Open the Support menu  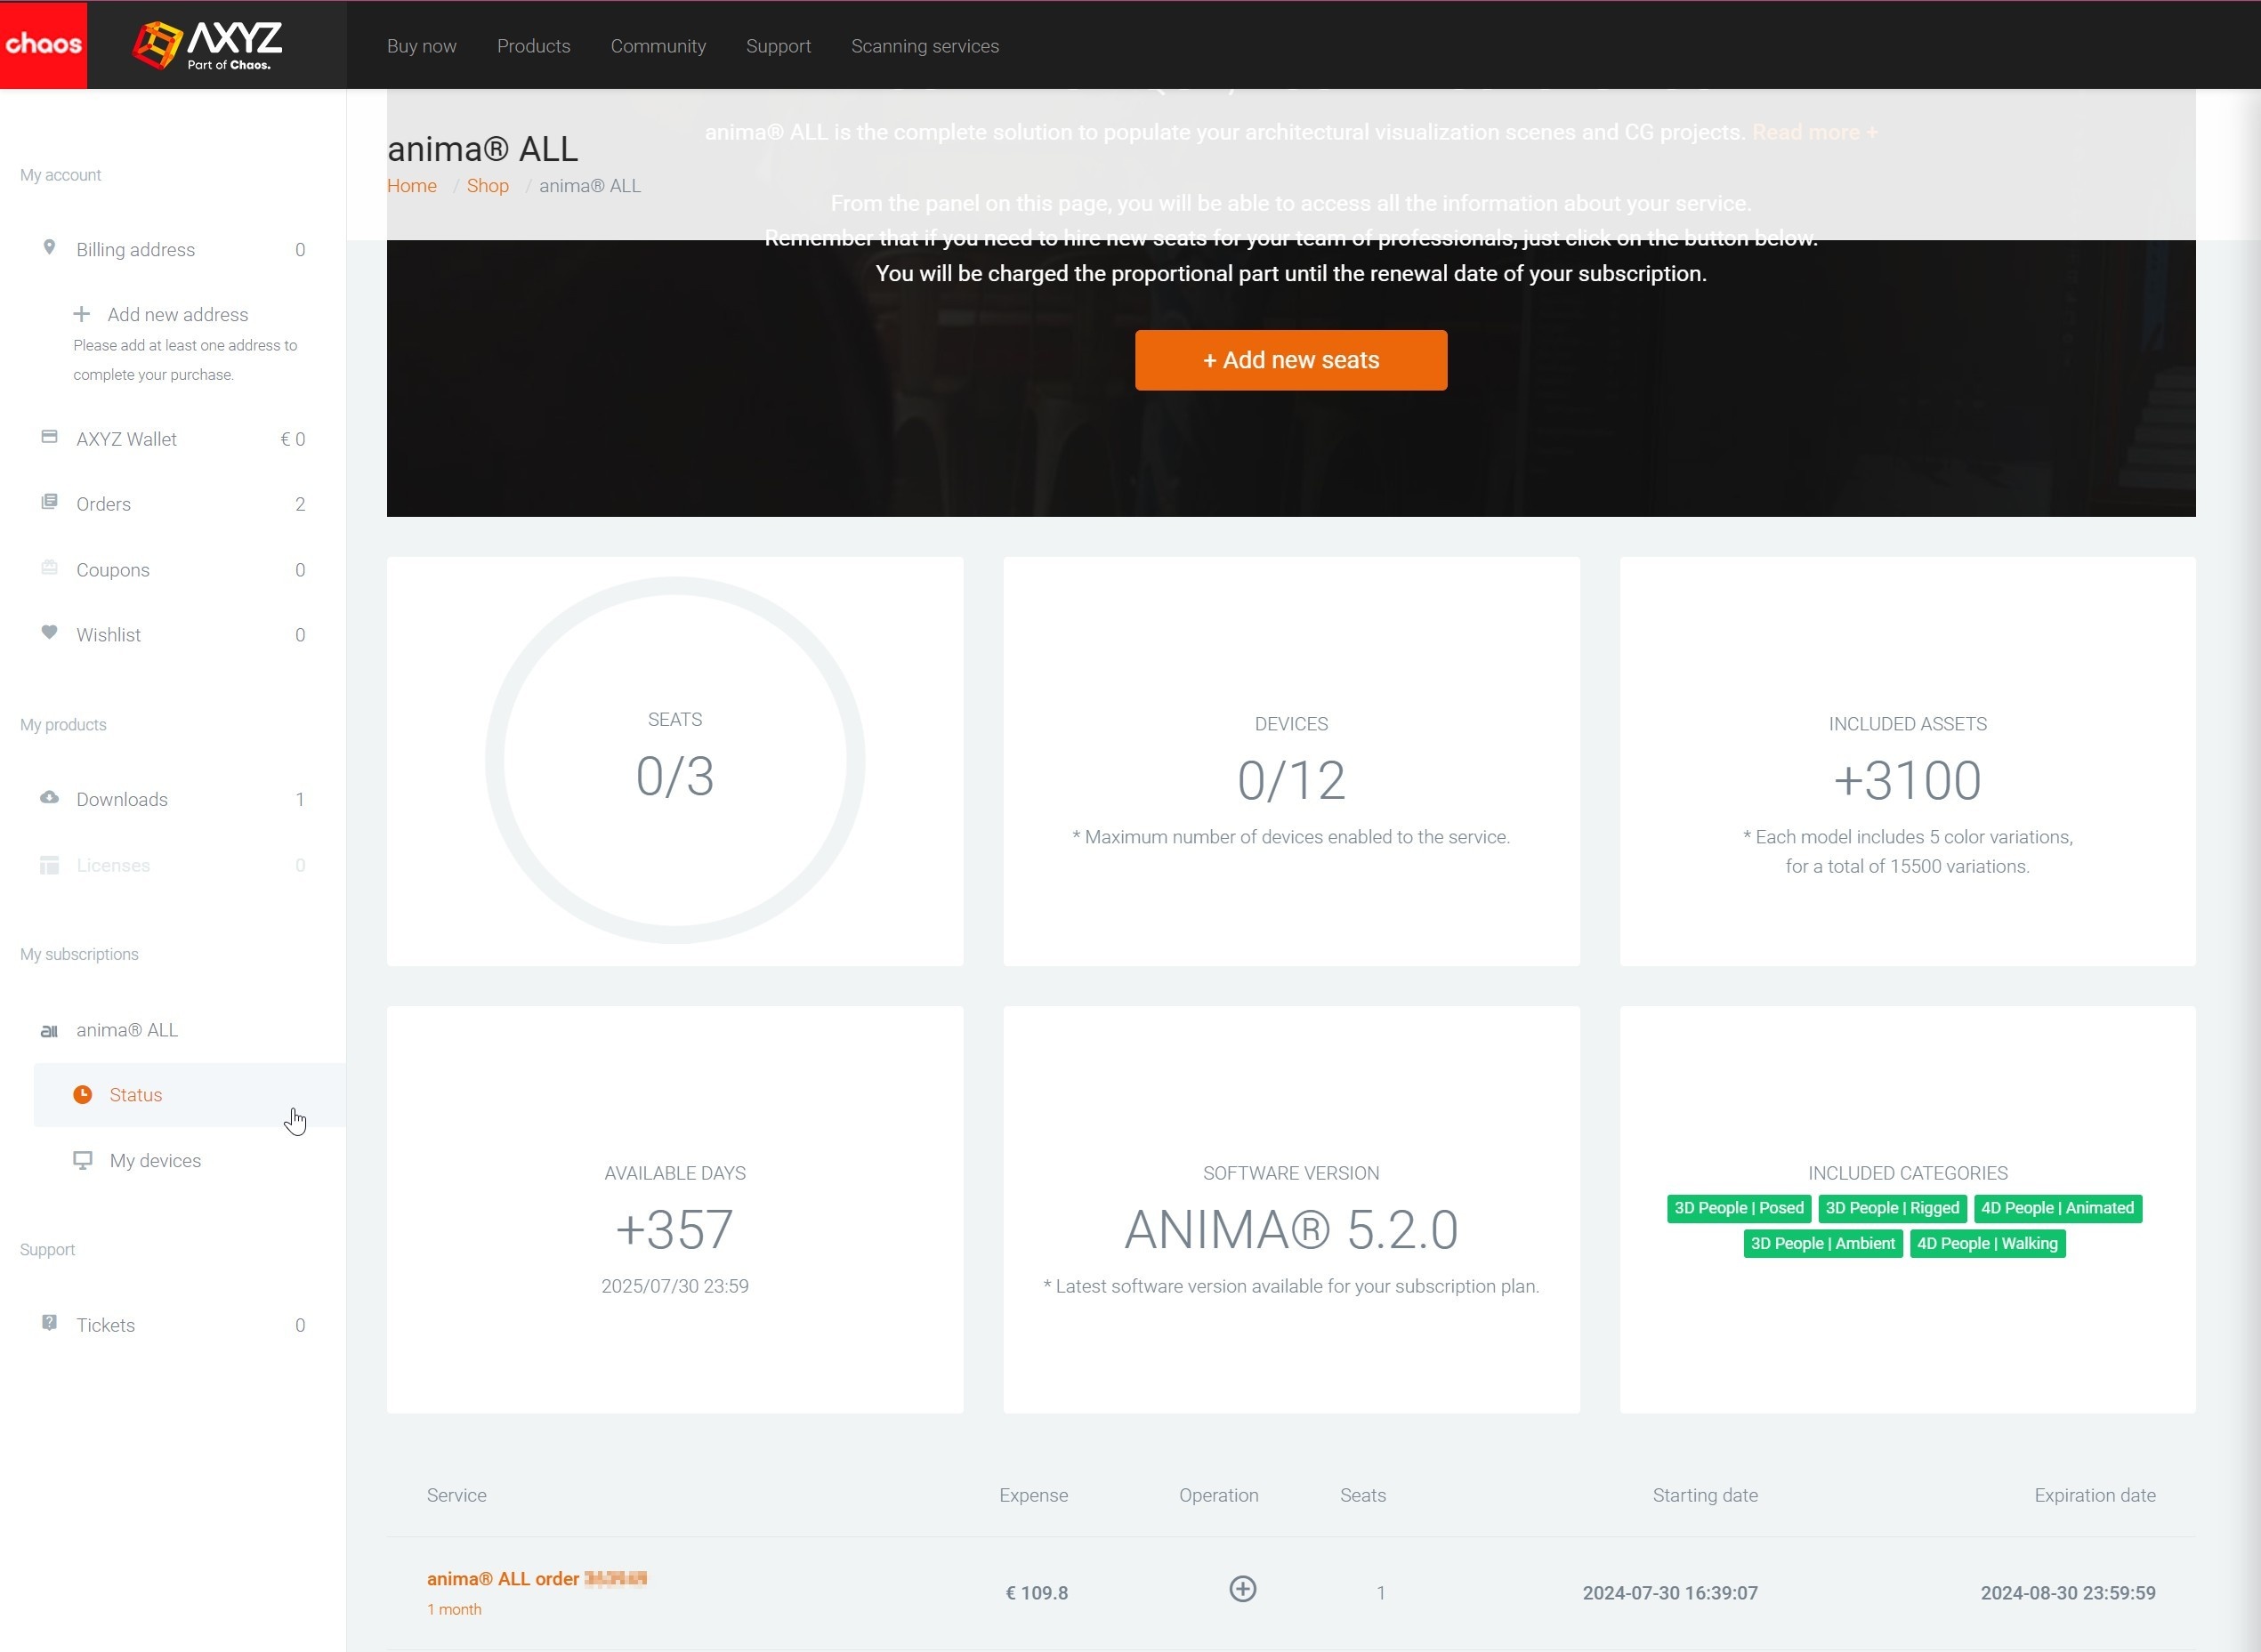point(778,46)
